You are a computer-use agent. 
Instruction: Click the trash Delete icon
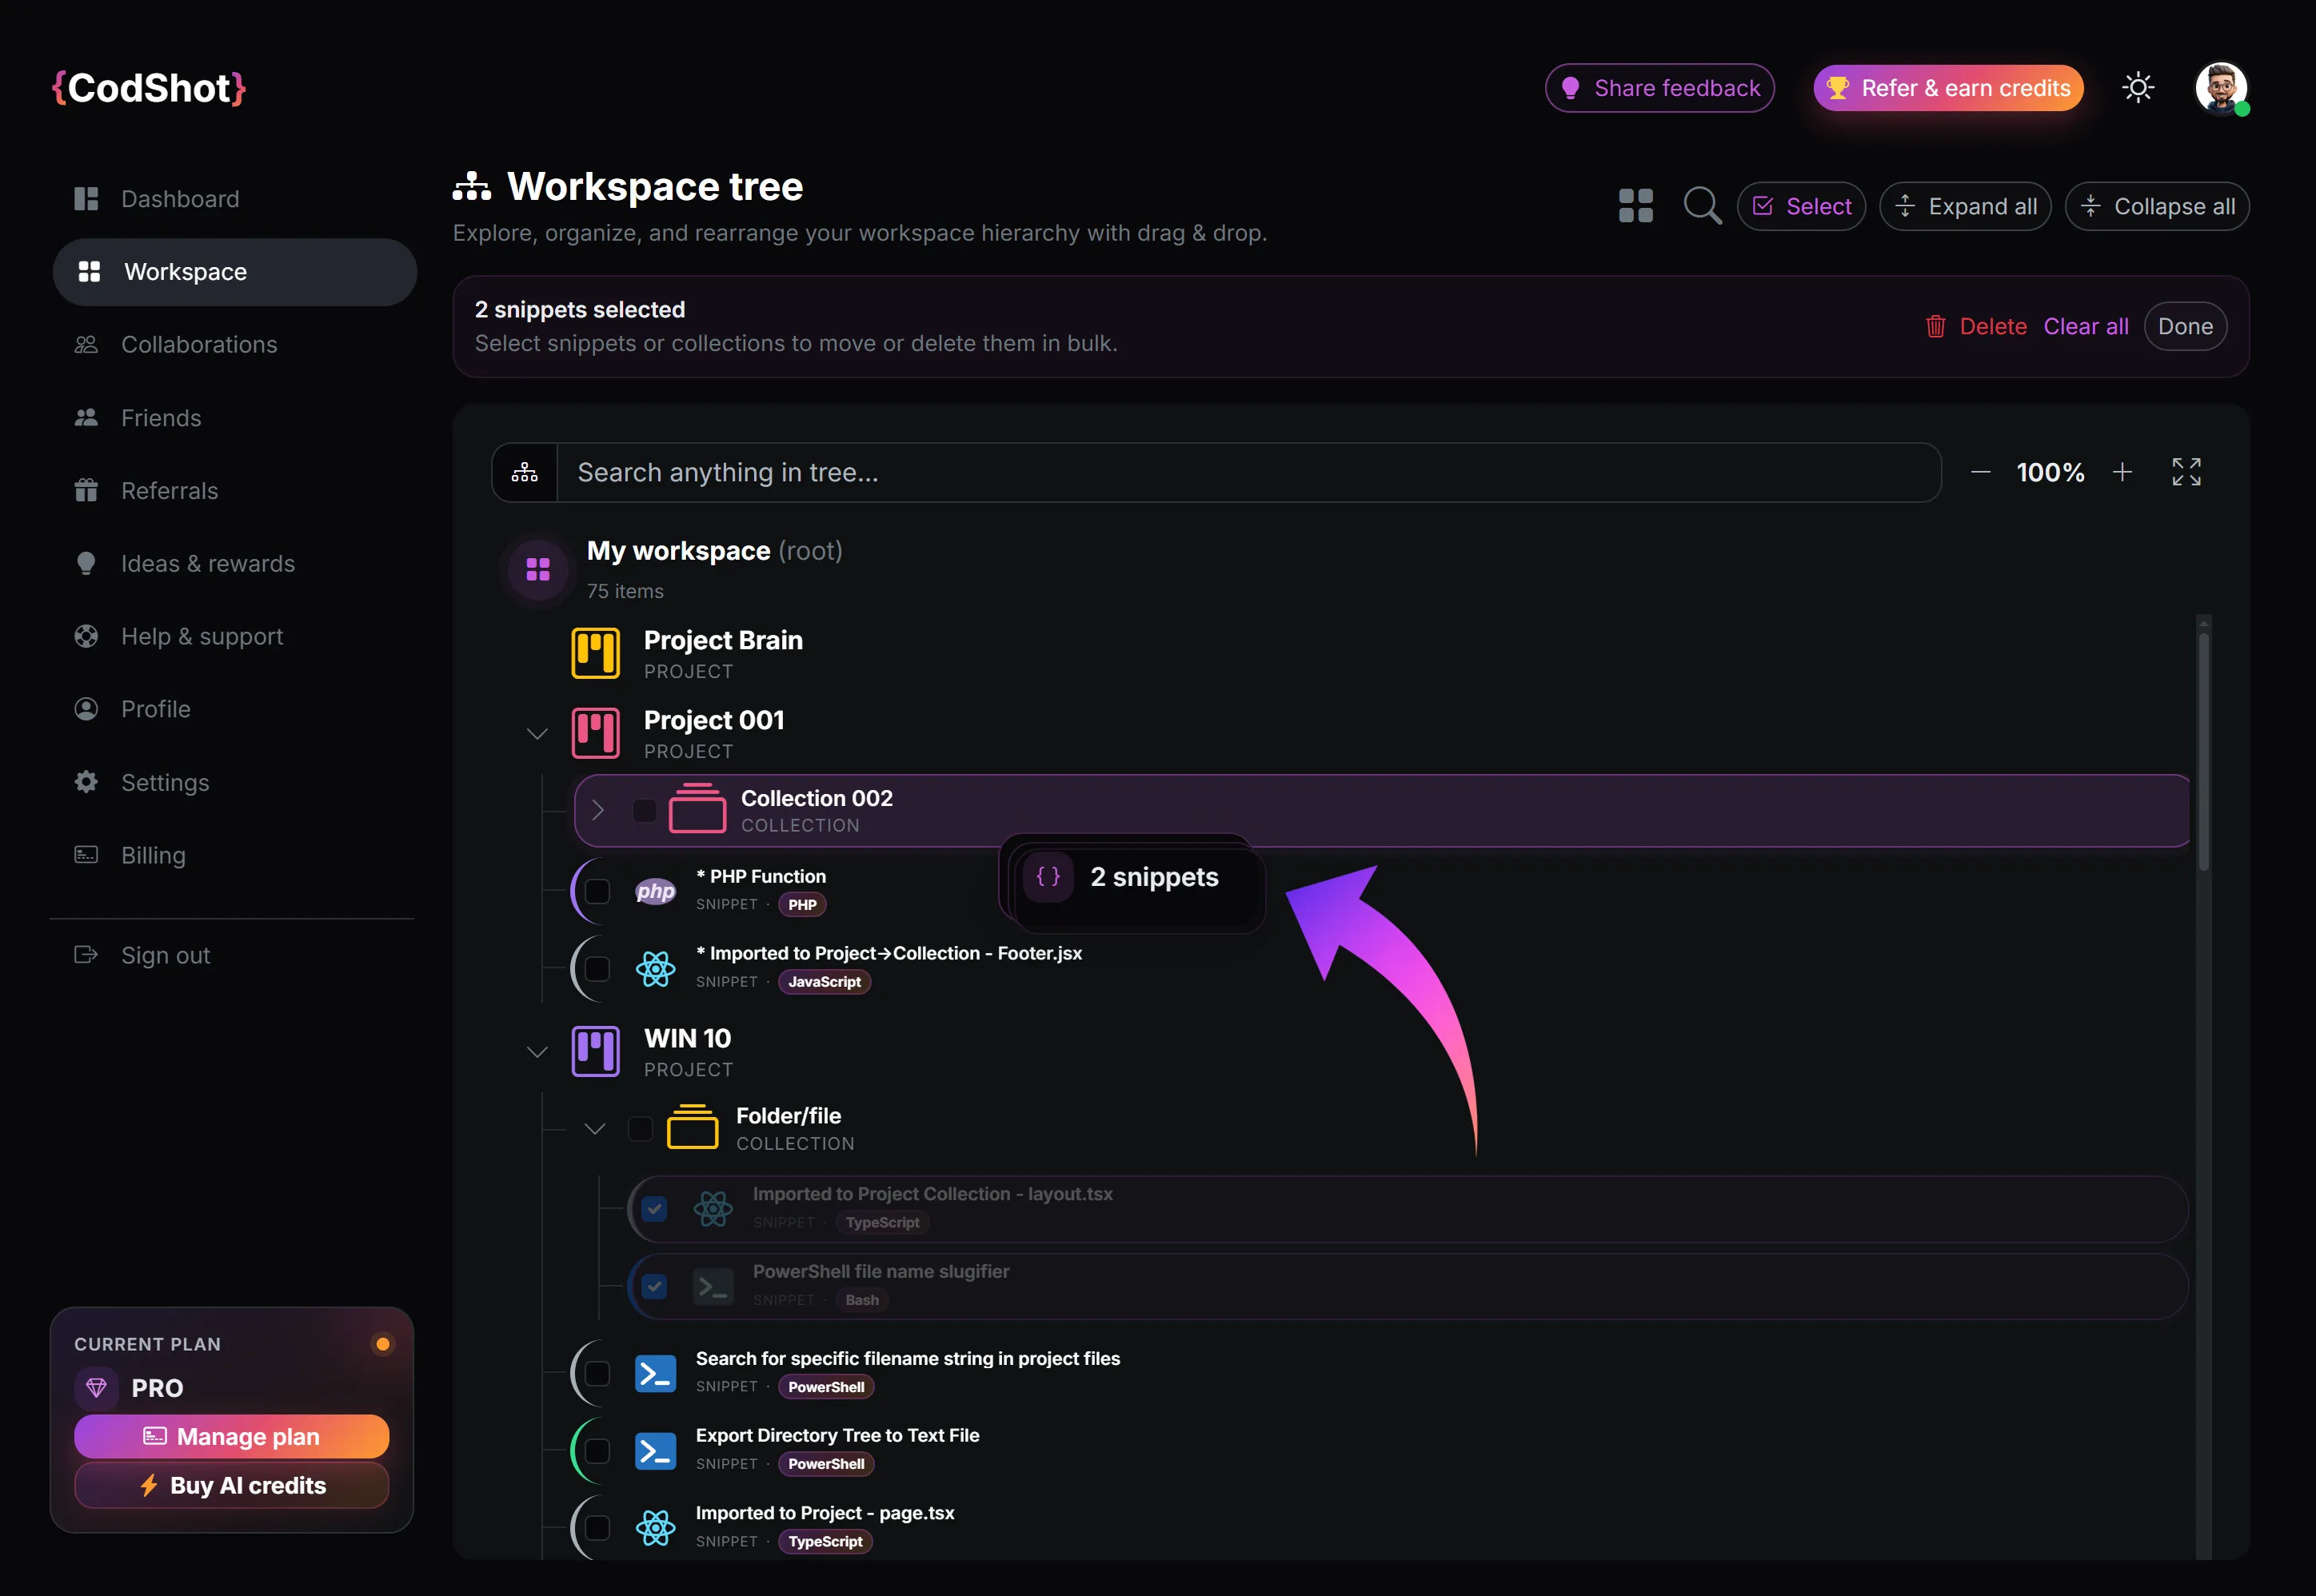[x=1935, y=326]
